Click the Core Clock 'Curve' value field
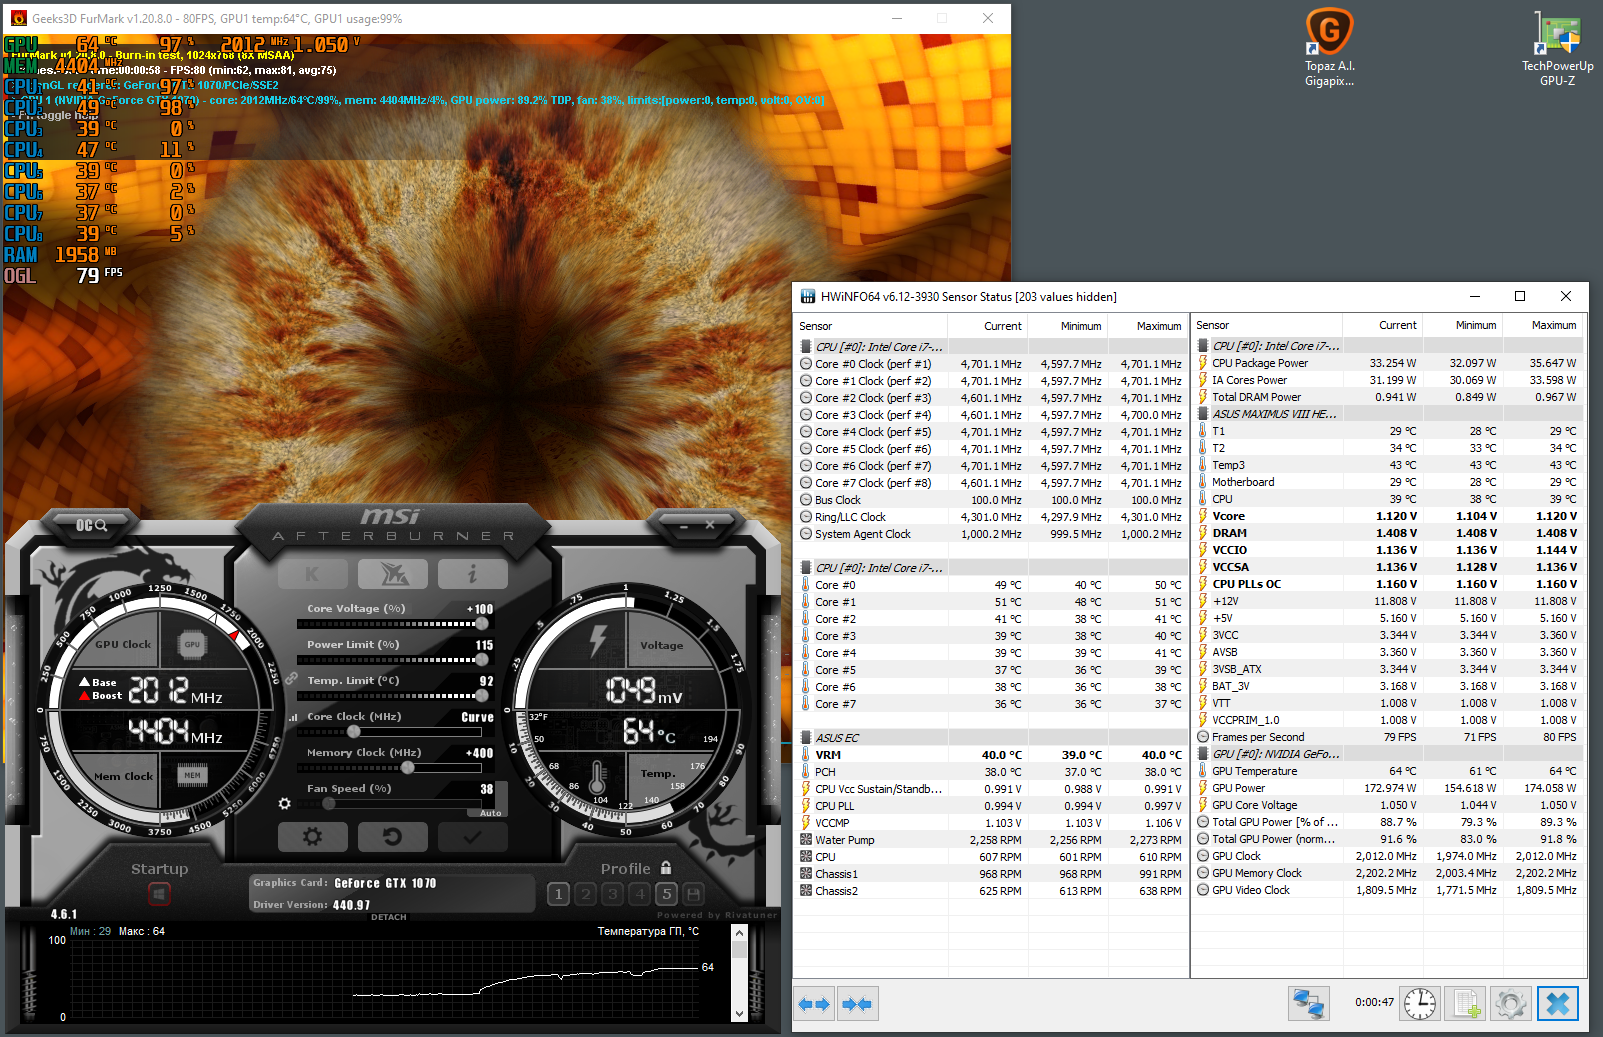 point(477,717)
